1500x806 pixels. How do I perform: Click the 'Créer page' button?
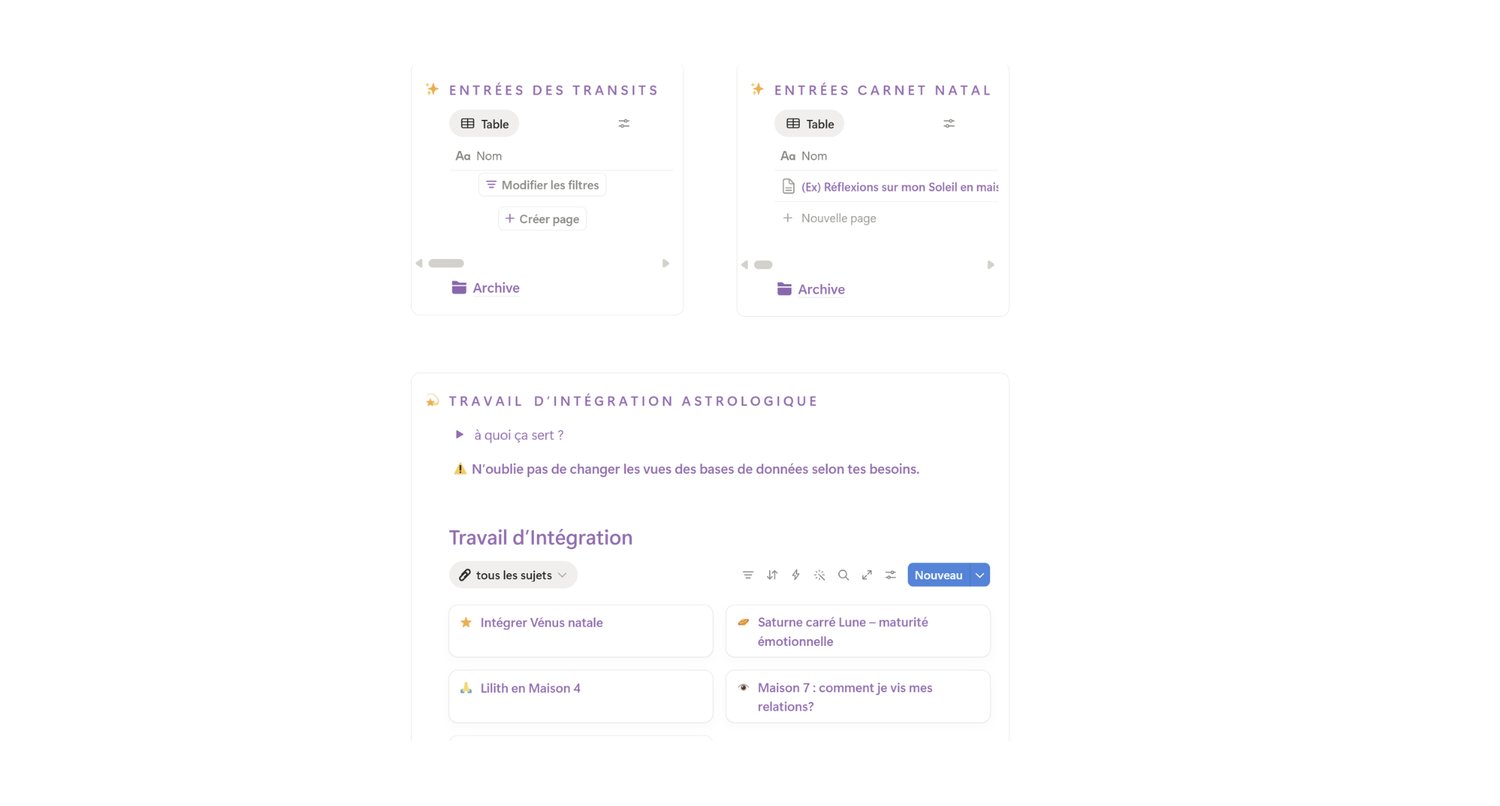pyautogui.click(x=542, y=219)
